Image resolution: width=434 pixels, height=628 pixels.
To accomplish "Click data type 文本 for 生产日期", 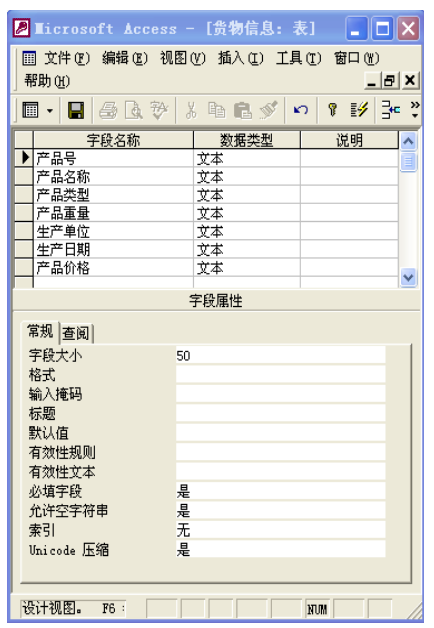I will [x=247, y=249].
